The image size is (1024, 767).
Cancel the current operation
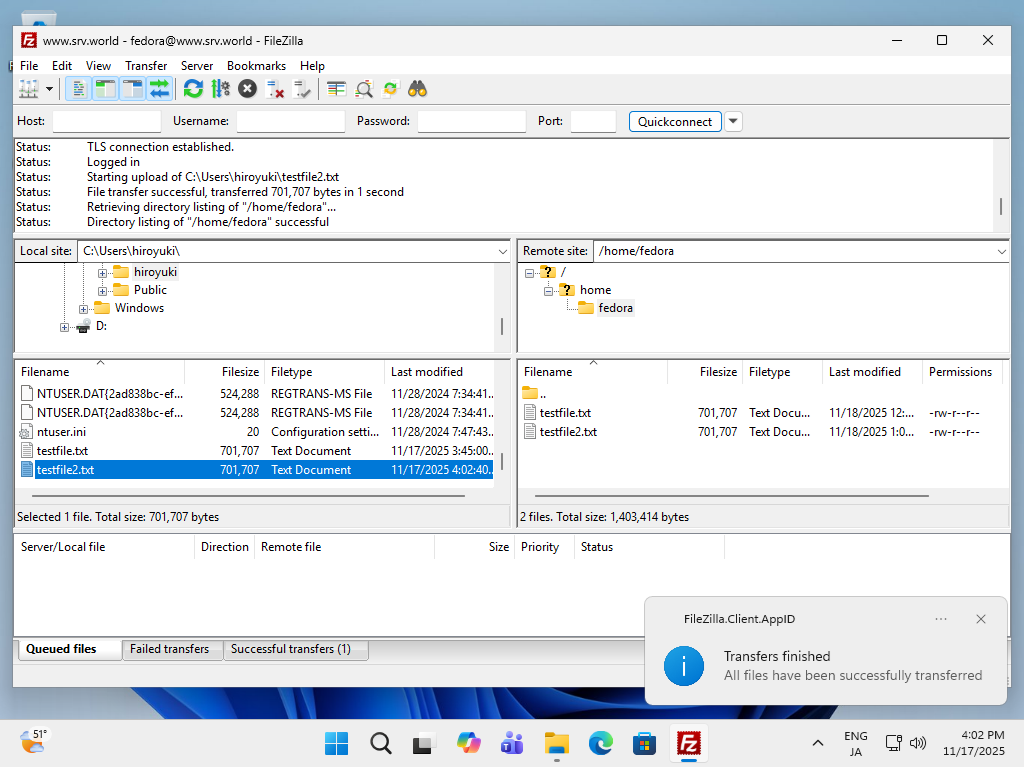tap(247, 89)
